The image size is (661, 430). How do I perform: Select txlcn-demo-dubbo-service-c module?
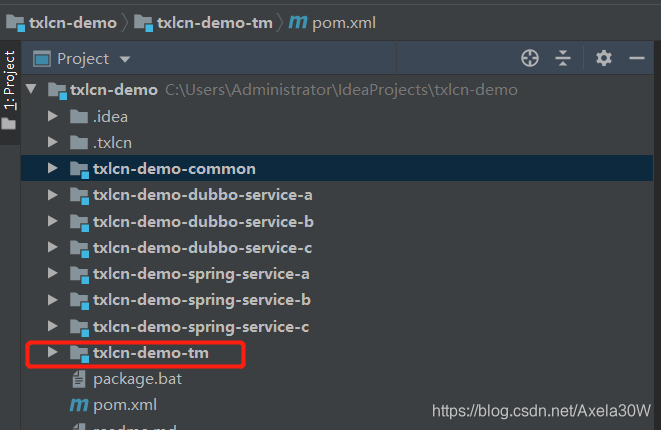click(x=202, y=248)
